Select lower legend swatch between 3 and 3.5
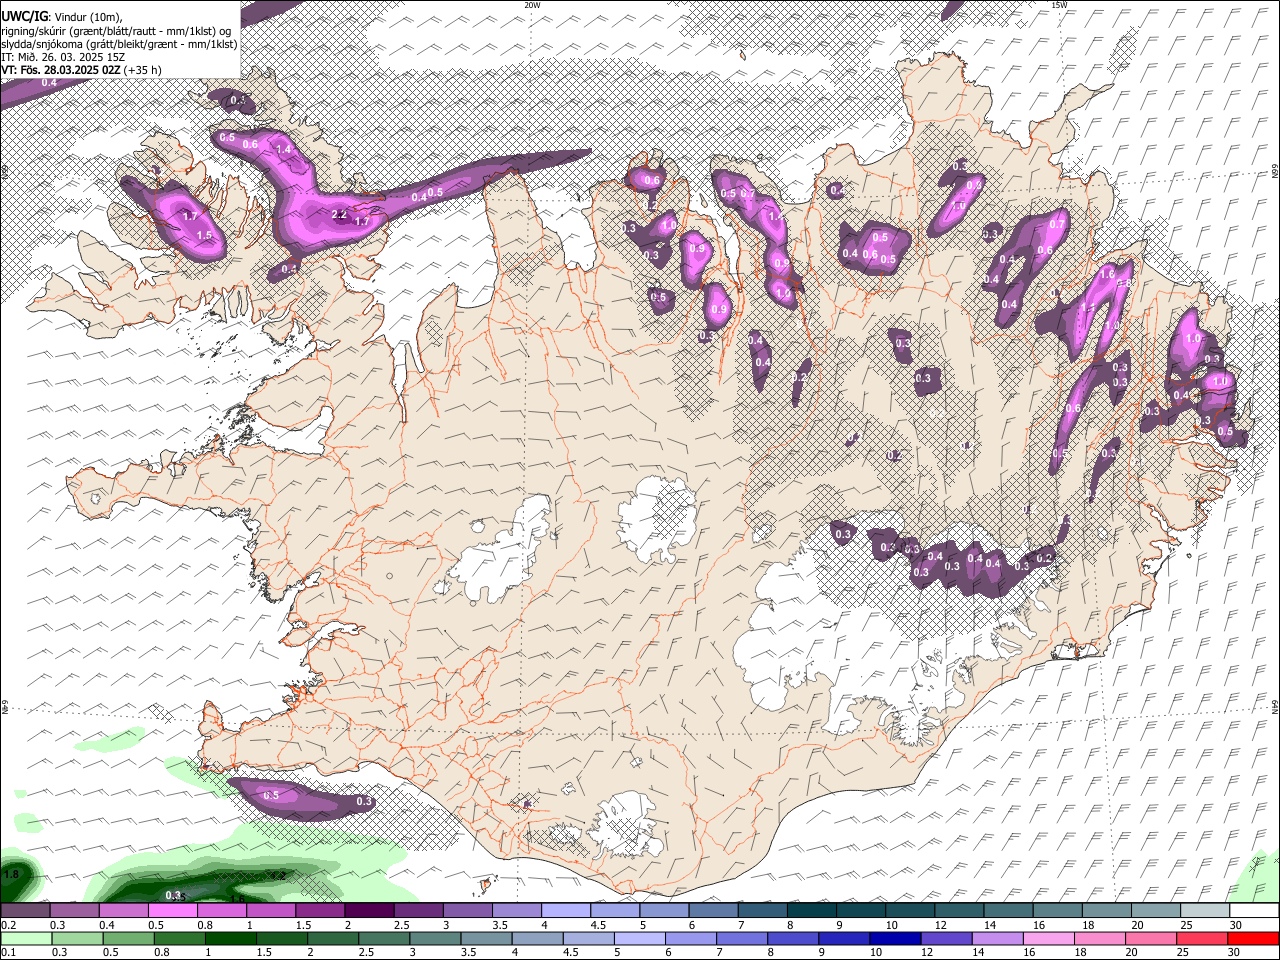The image size is (1280, 960). coord(435,939)
